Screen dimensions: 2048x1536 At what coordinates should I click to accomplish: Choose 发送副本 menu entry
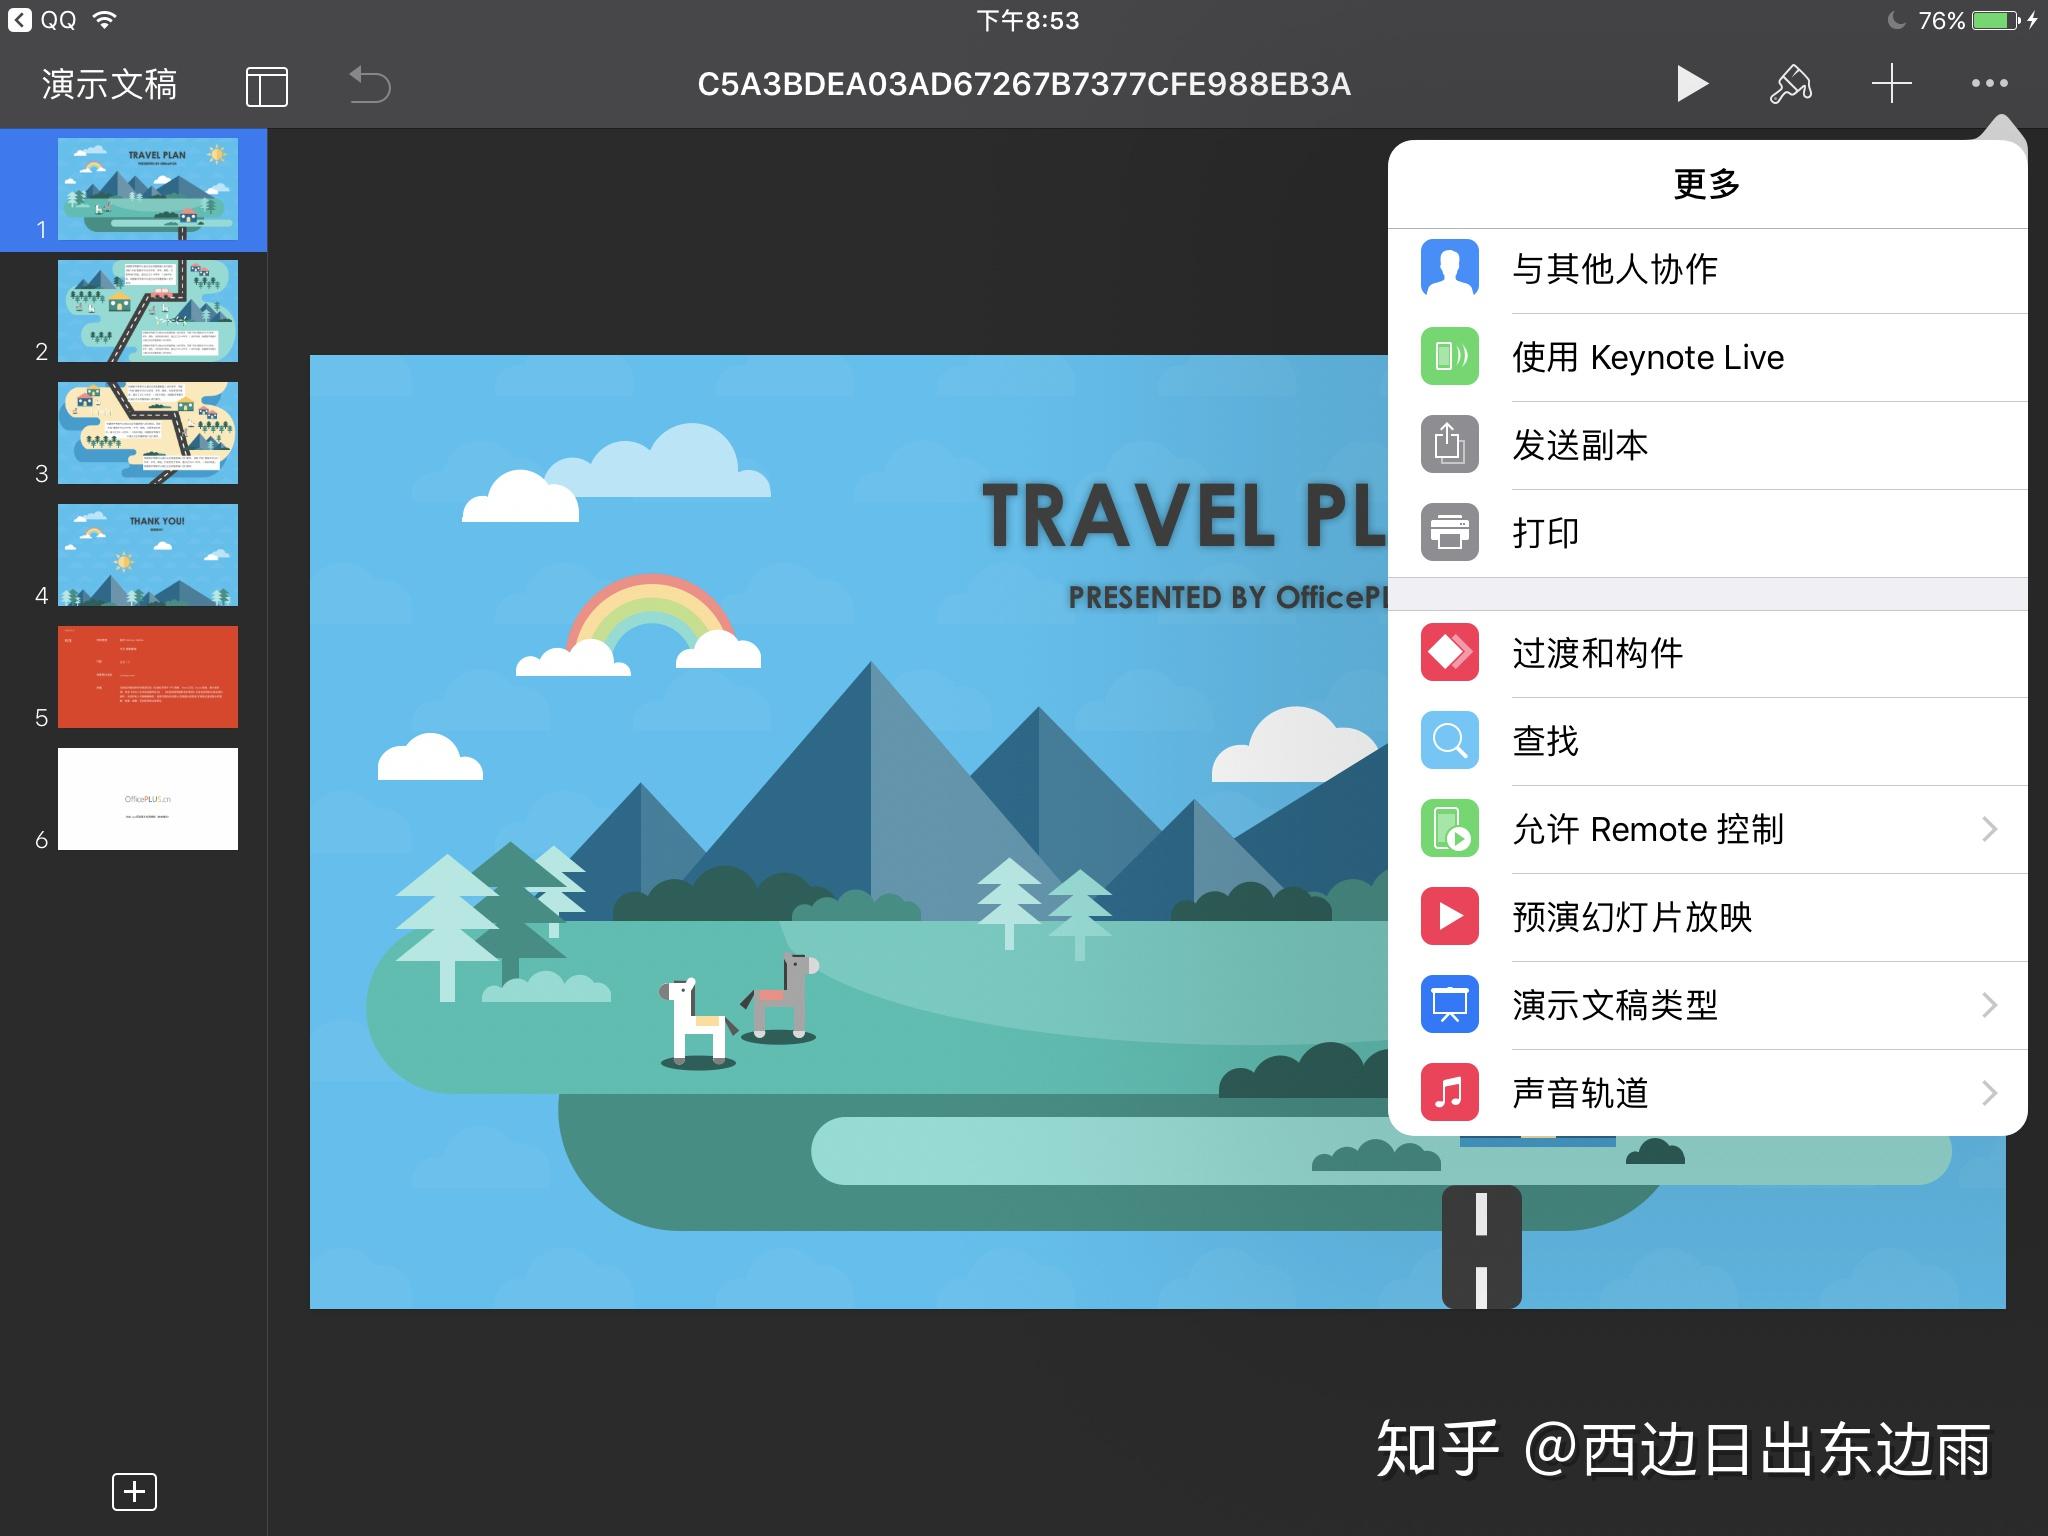click(1708, 445)
